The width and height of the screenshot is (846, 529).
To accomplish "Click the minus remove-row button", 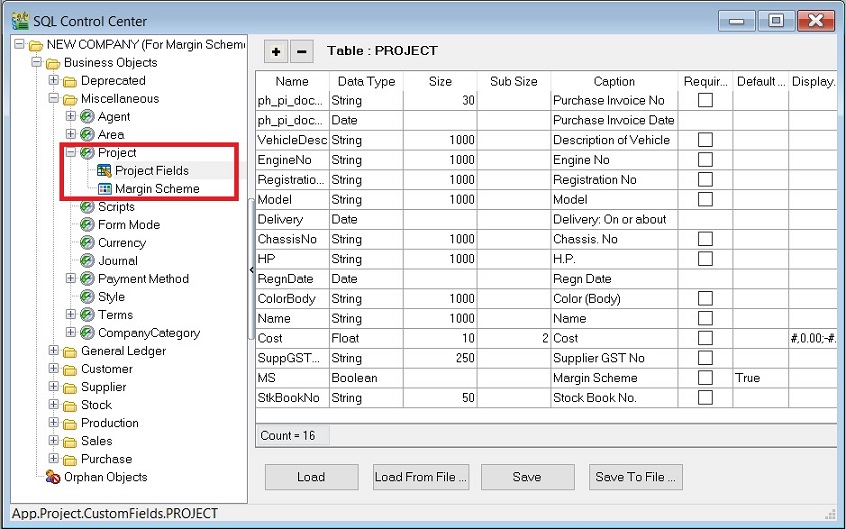I will pyautogui.click(x=301, y=51).
